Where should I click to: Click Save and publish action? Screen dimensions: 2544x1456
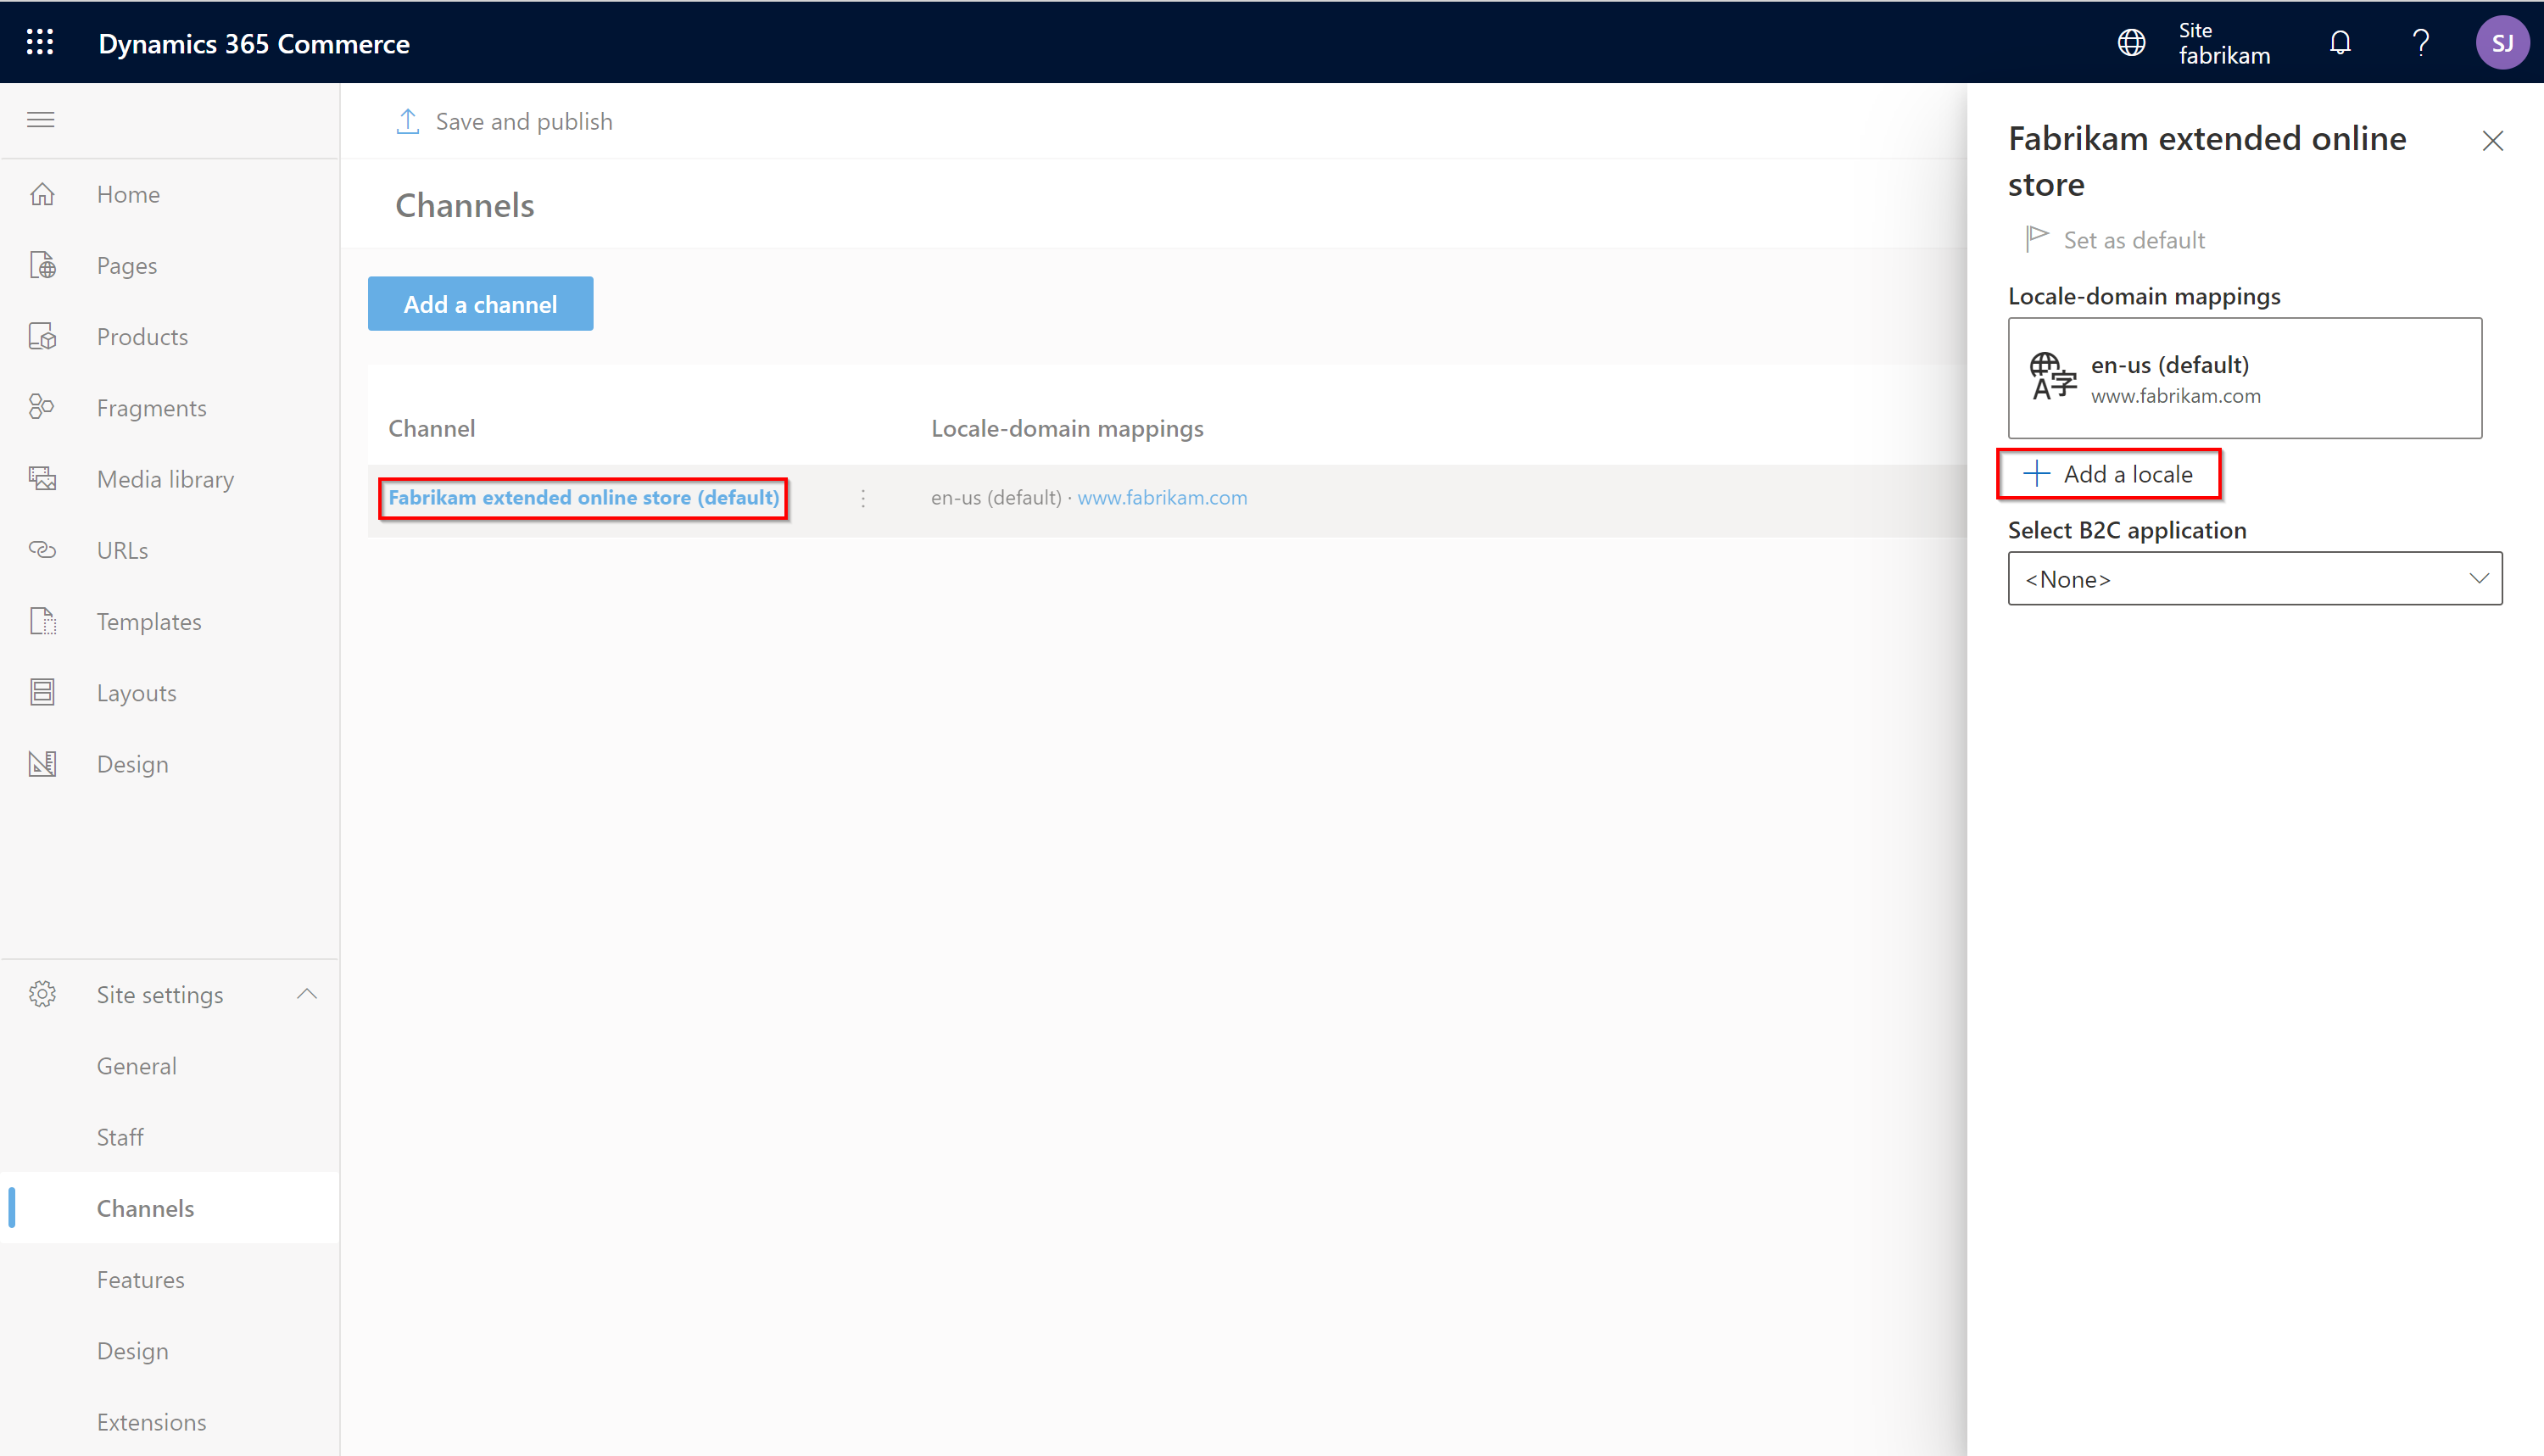click(x=507, y=120)
